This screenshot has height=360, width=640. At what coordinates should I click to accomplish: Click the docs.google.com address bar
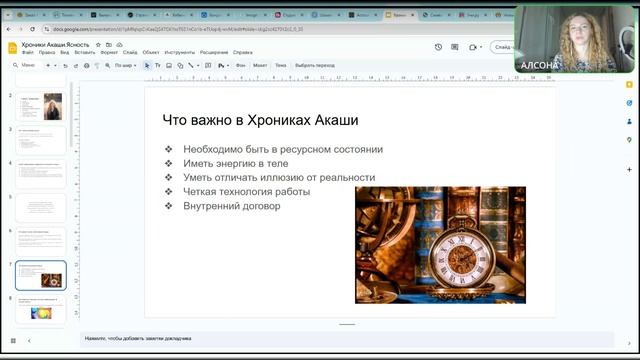[278, 29]
